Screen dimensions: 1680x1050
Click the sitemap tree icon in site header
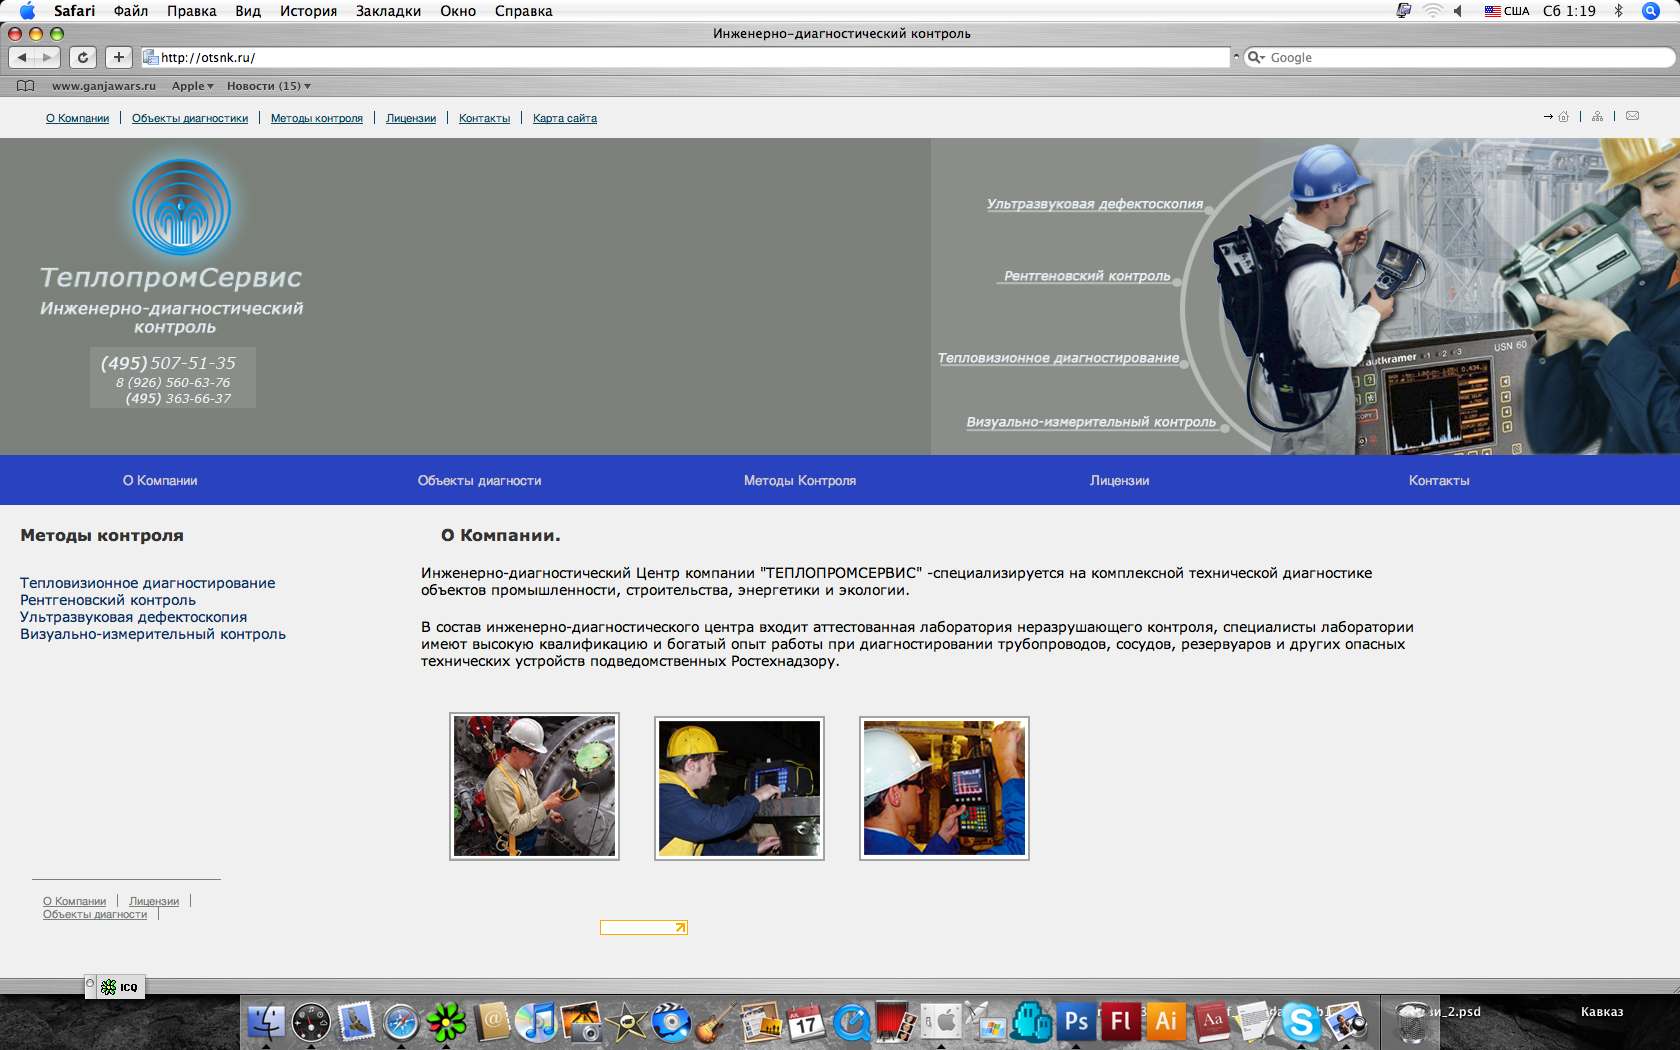(1597, 117)
